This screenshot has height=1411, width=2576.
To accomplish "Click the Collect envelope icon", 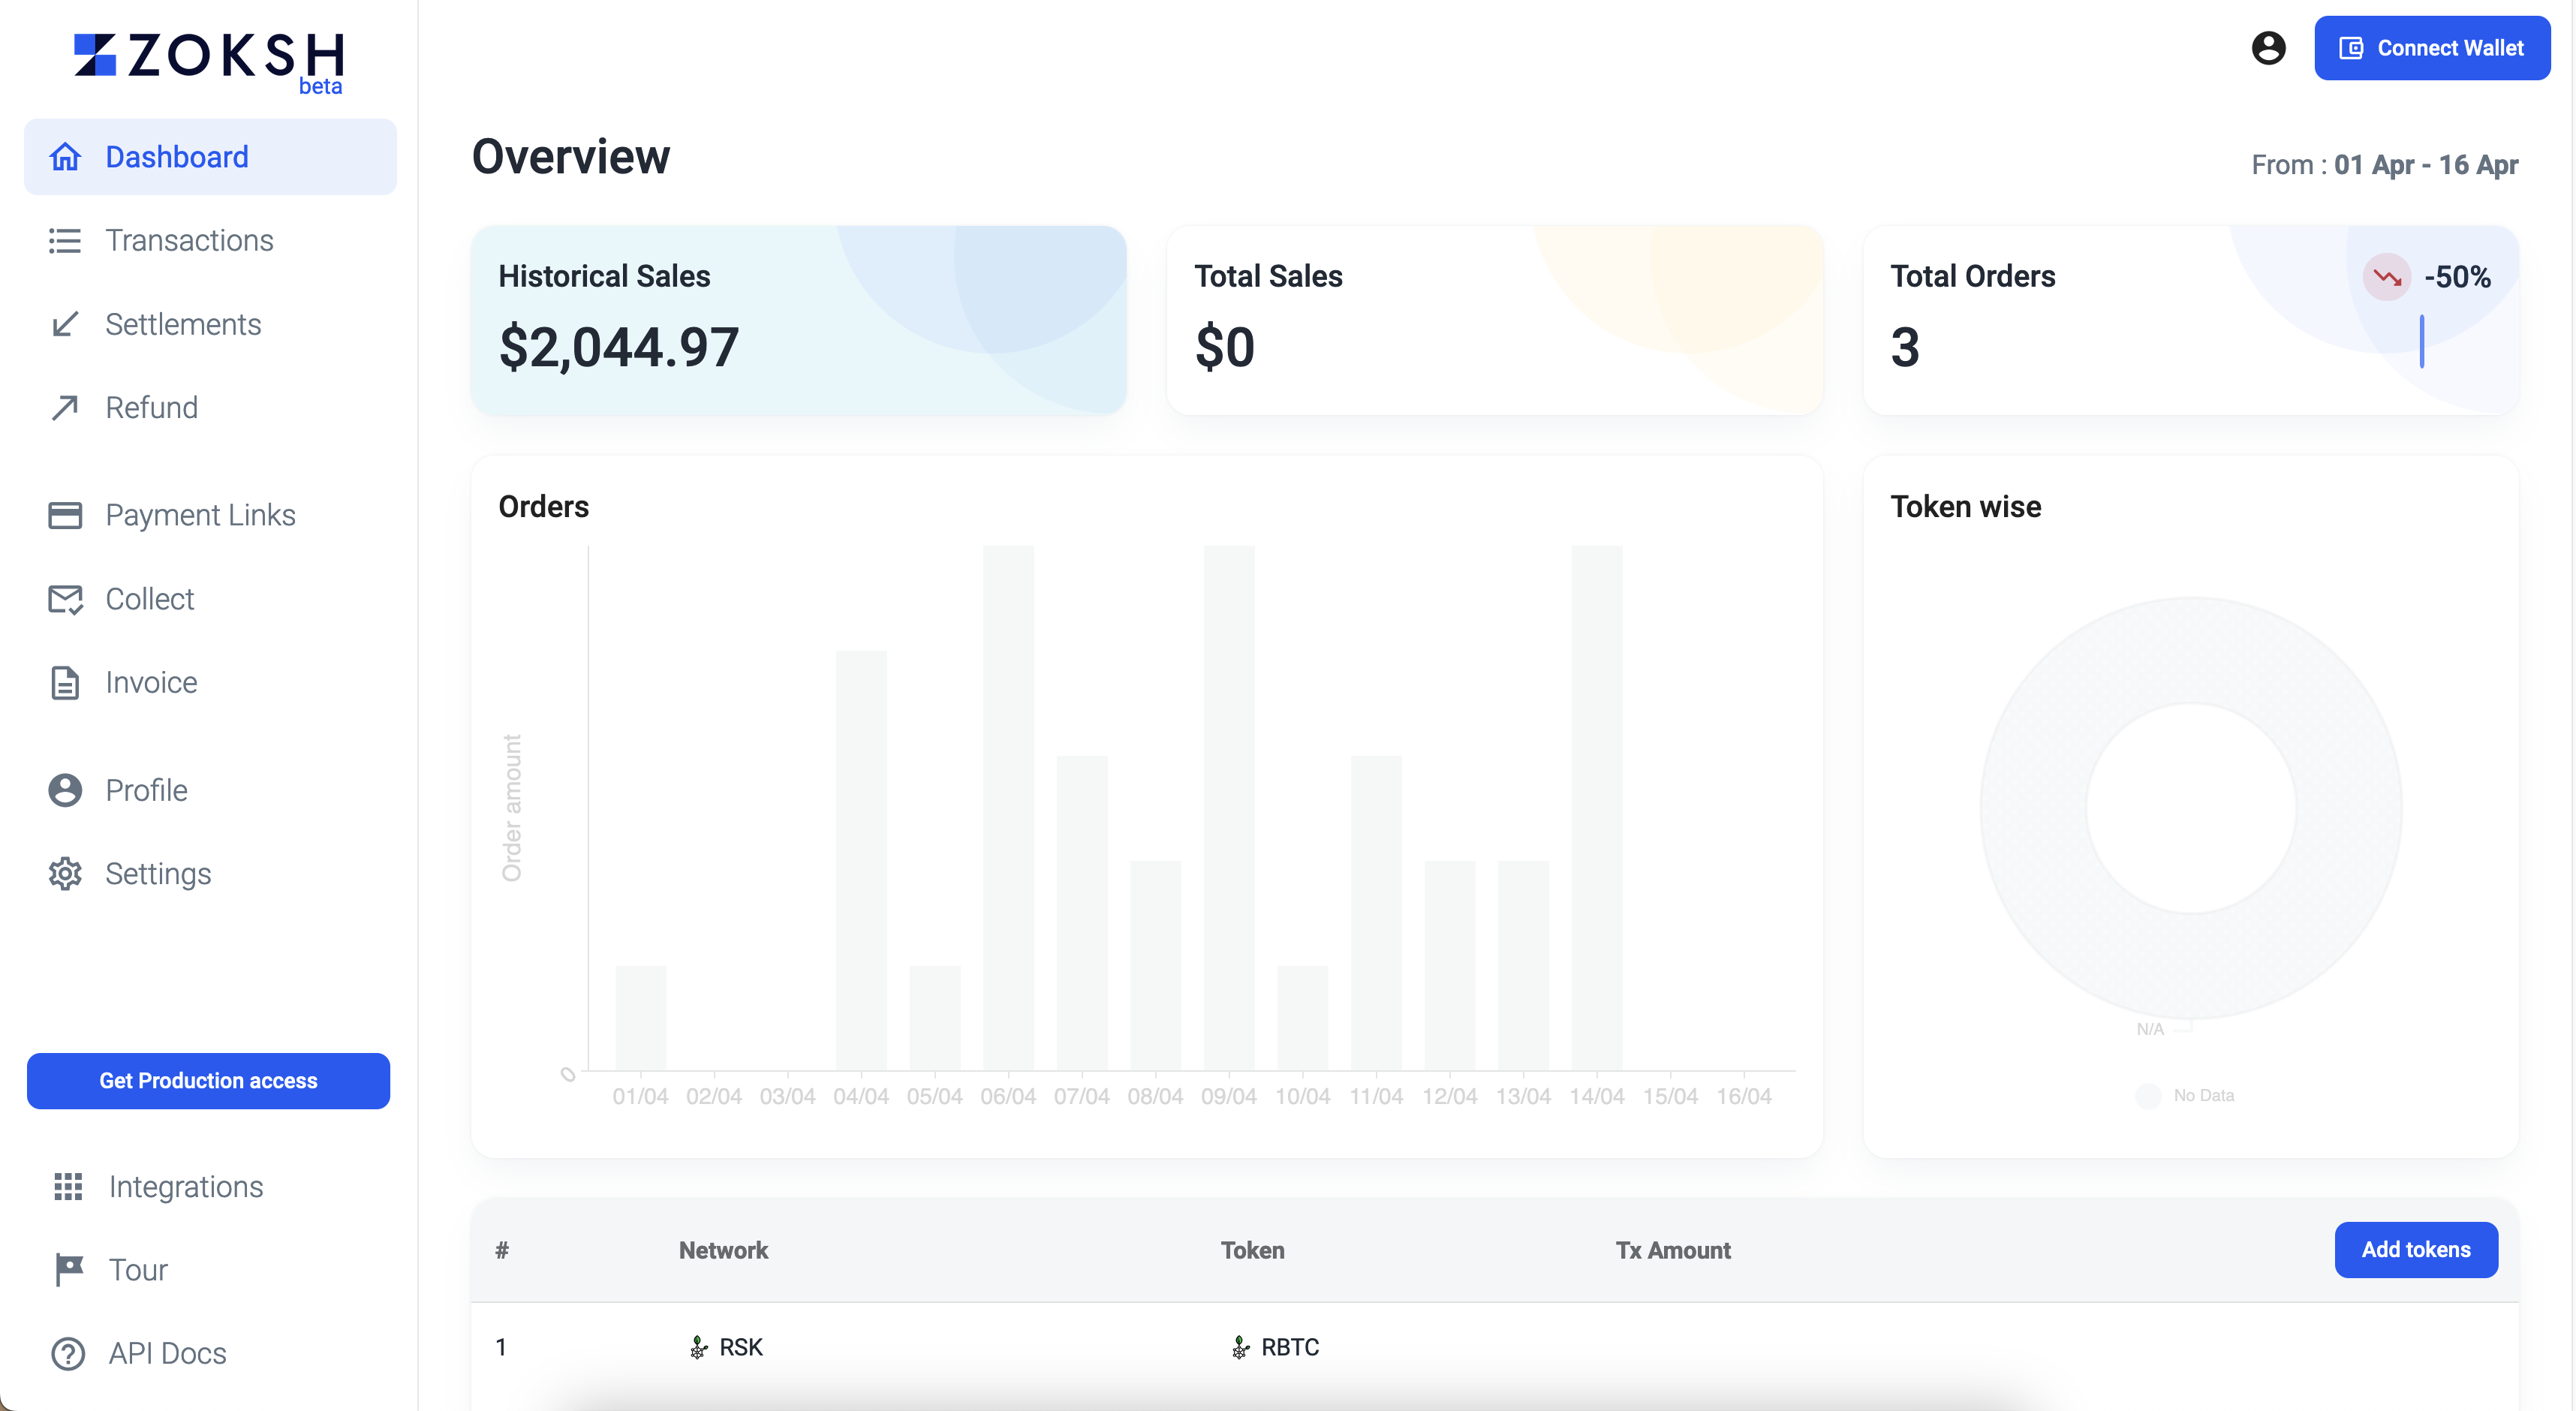I will 65,599.
